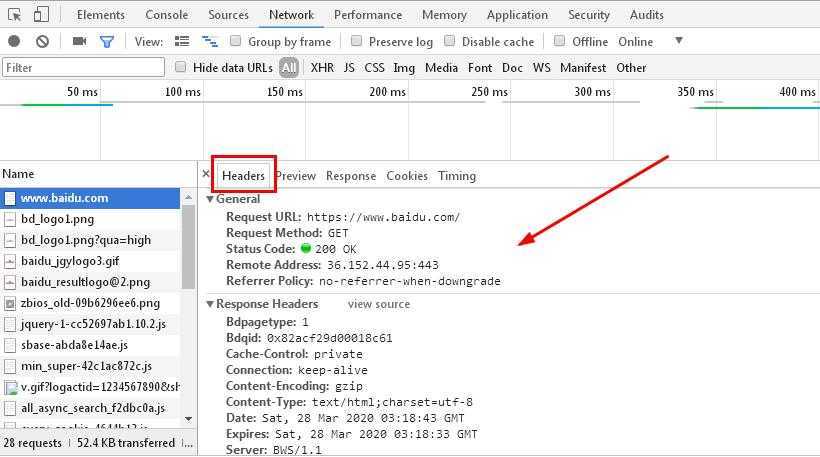Check Hide data URLs option

pos(180,67)
